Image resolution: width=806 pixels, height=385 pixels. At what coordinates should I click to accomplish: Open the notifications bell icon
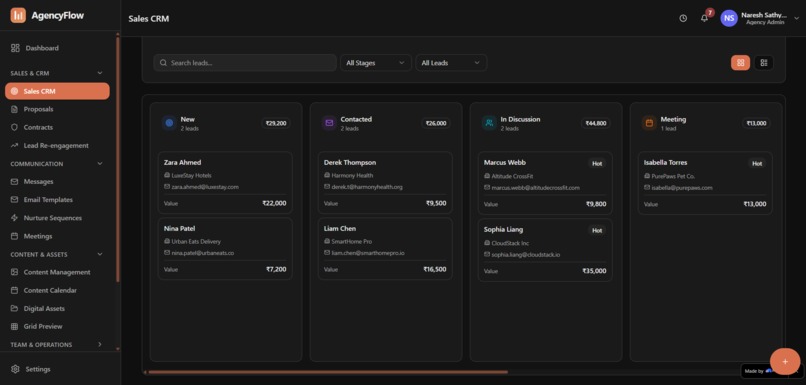[x=705, y=19]
